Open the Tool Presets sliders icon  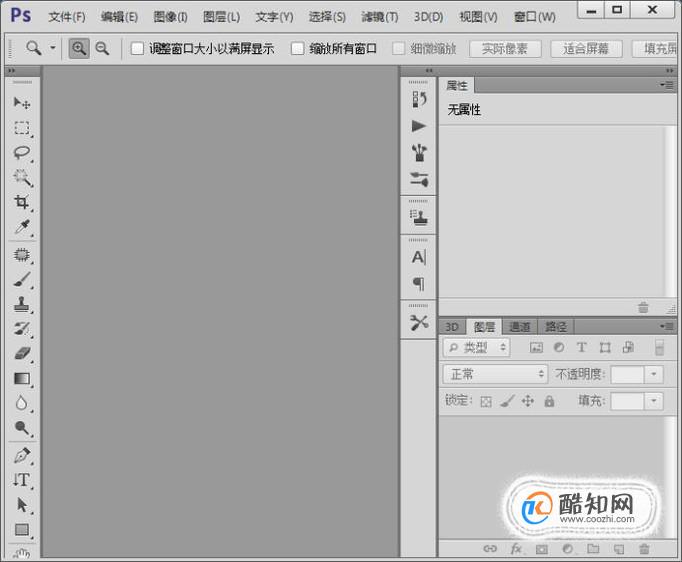click(x=419, y=179)
